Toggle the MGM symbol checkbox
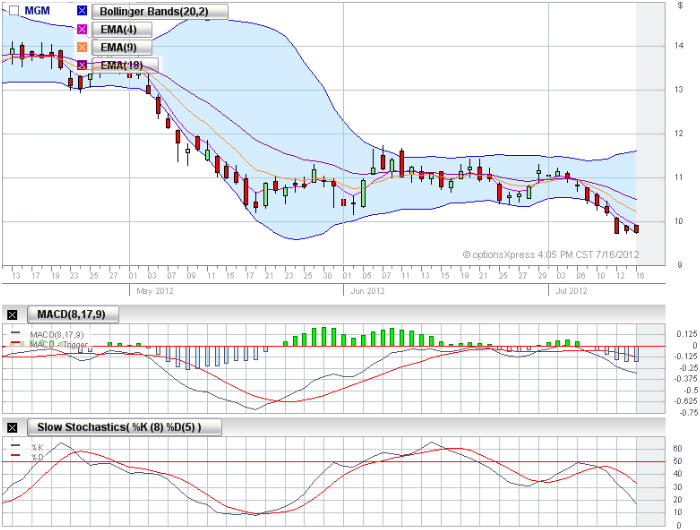Screen dimensions: 700x530 (14, 11)
